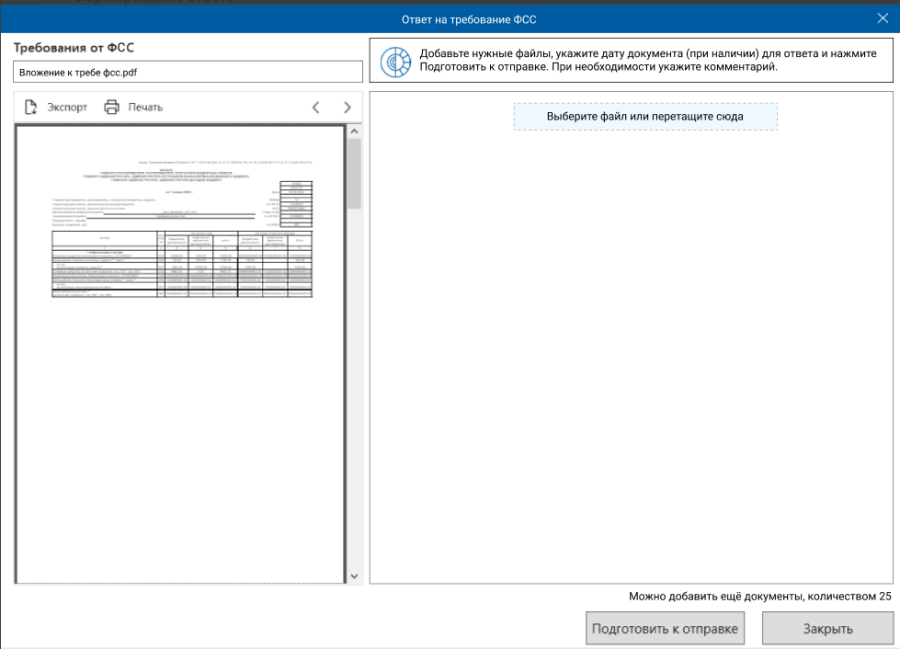The width and height of the screenshot is (900, 649).
Task: Click the "Печать" text label
Action: [145, 107]
